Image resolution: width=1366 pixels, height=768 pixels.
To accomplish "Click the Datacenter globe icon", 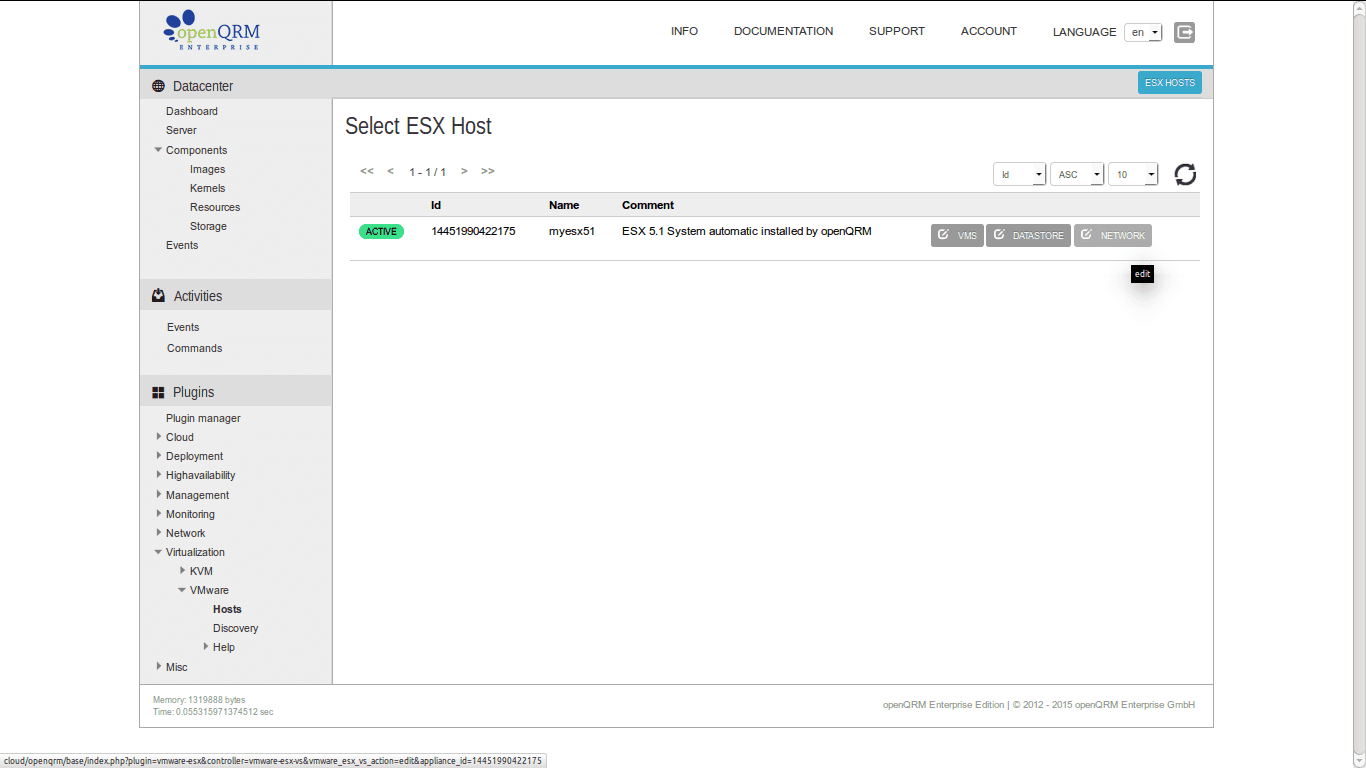I will tap(158, 86).
